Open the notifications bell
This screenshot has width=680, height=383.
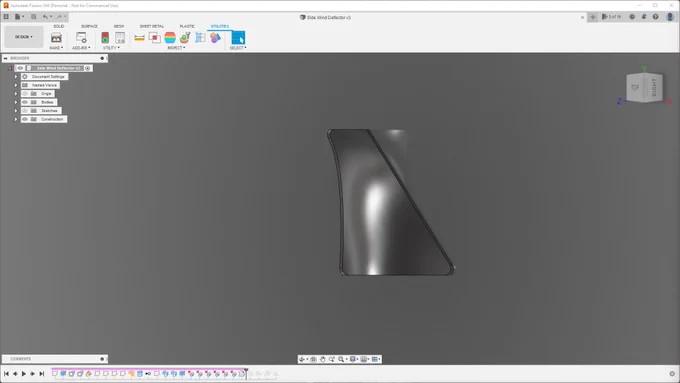(x=644, y=17)
